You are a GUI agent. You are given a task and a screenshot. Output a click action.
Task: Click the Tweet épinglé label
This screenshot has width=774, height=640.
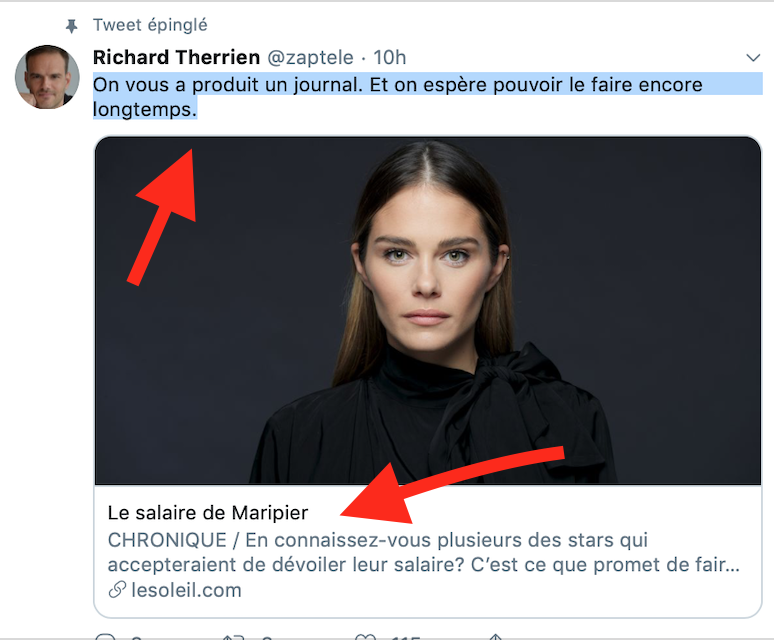point(150,25)
